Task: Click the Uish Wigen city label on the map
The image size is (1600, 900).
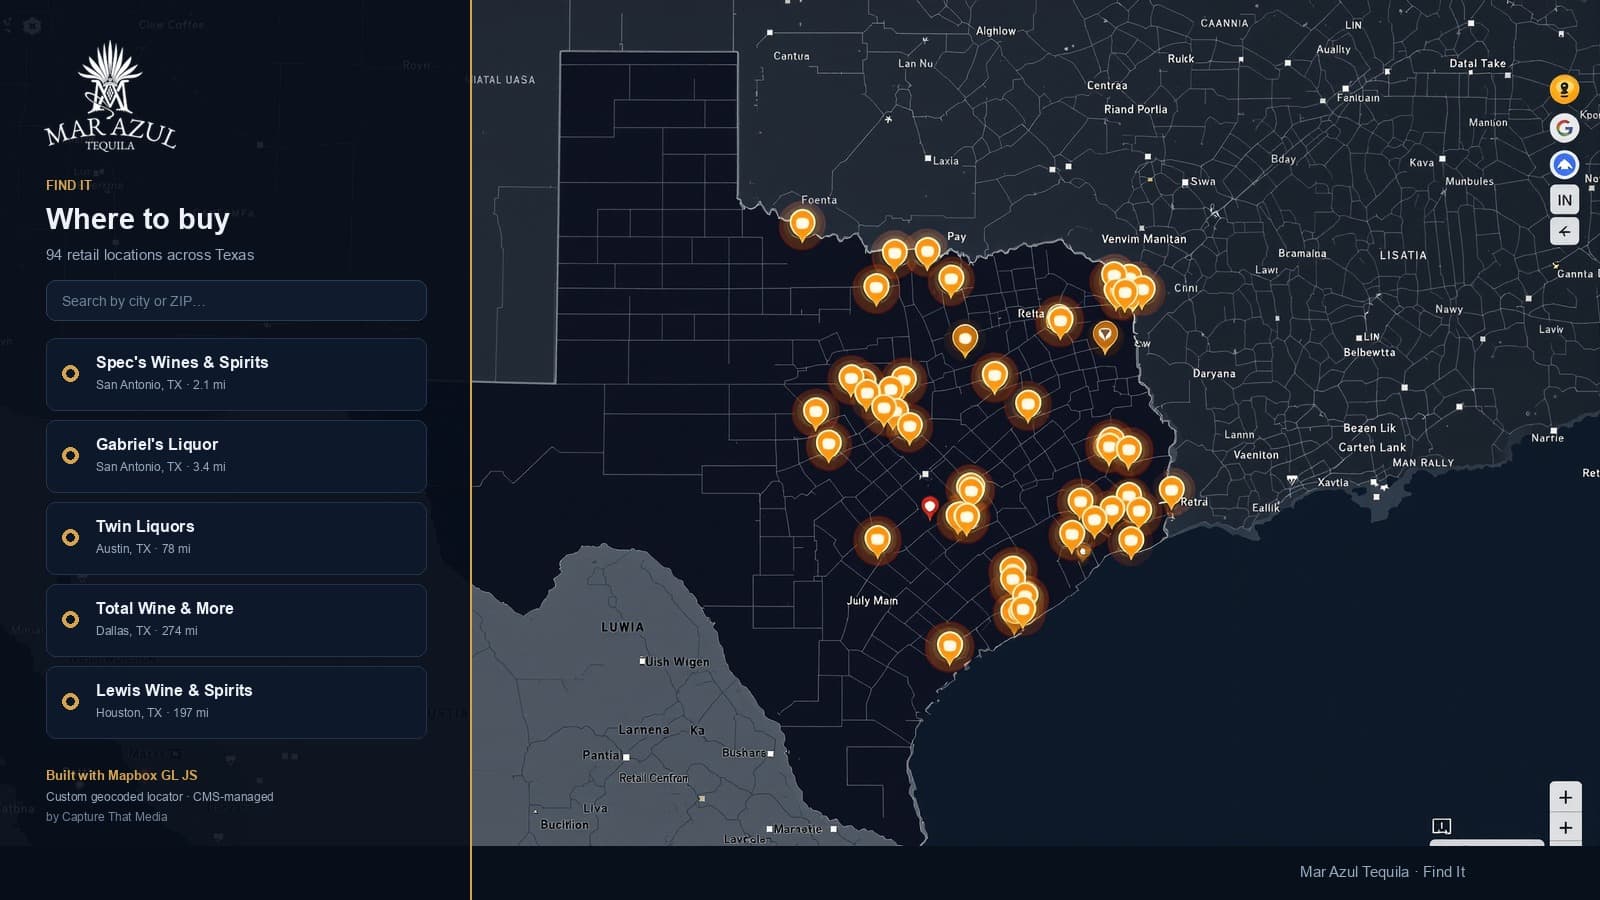Action: tap(677, 662)
